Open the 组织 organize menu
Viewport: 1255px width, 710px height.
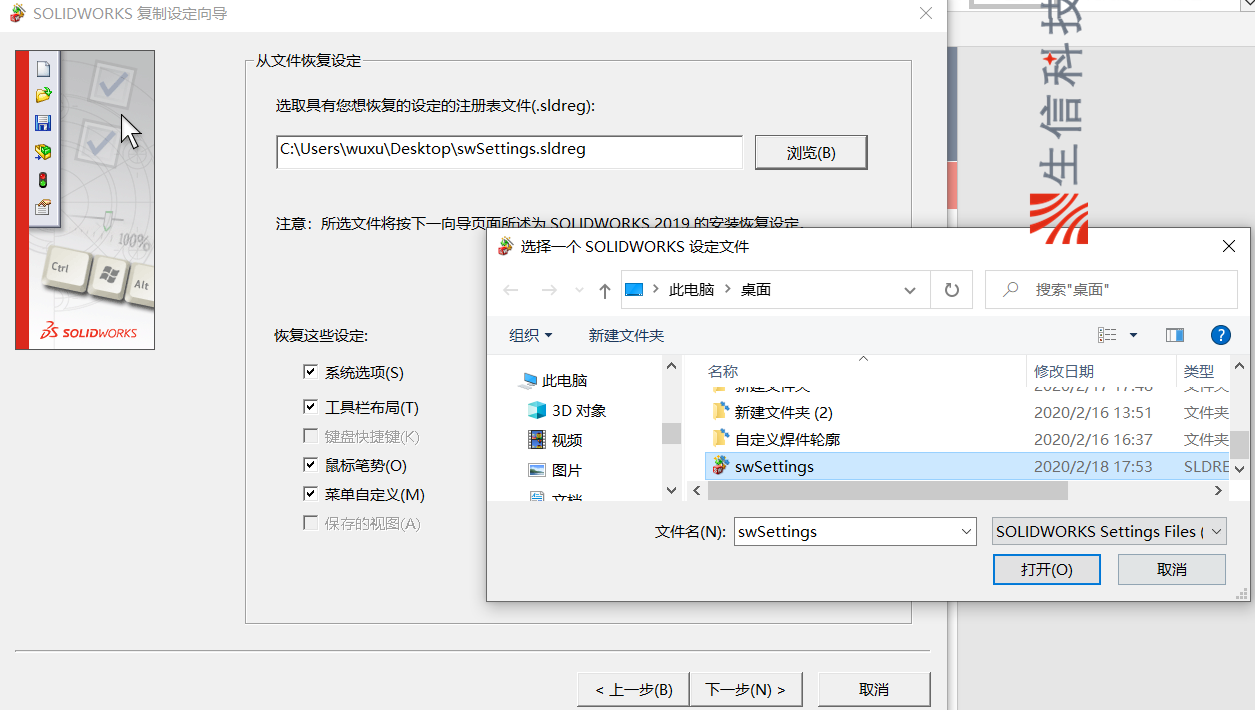click(x=531, y=336)
